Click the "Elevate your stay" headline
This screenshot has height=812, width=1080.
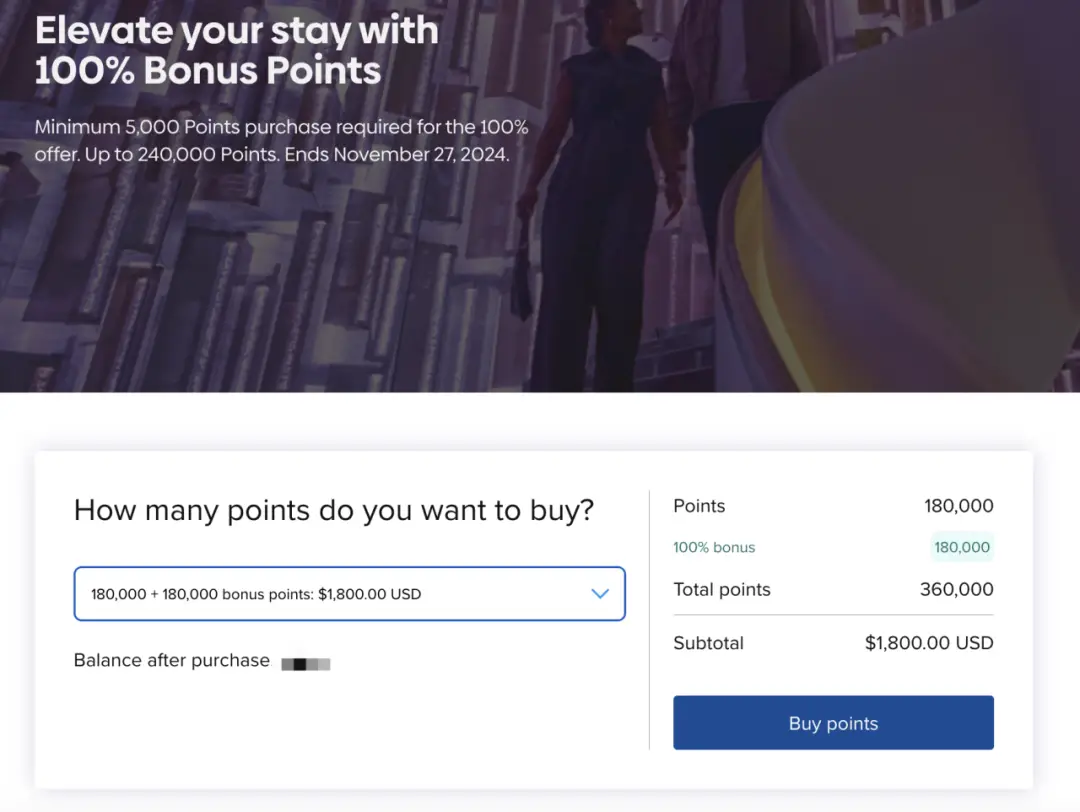[x=236, y=30]
